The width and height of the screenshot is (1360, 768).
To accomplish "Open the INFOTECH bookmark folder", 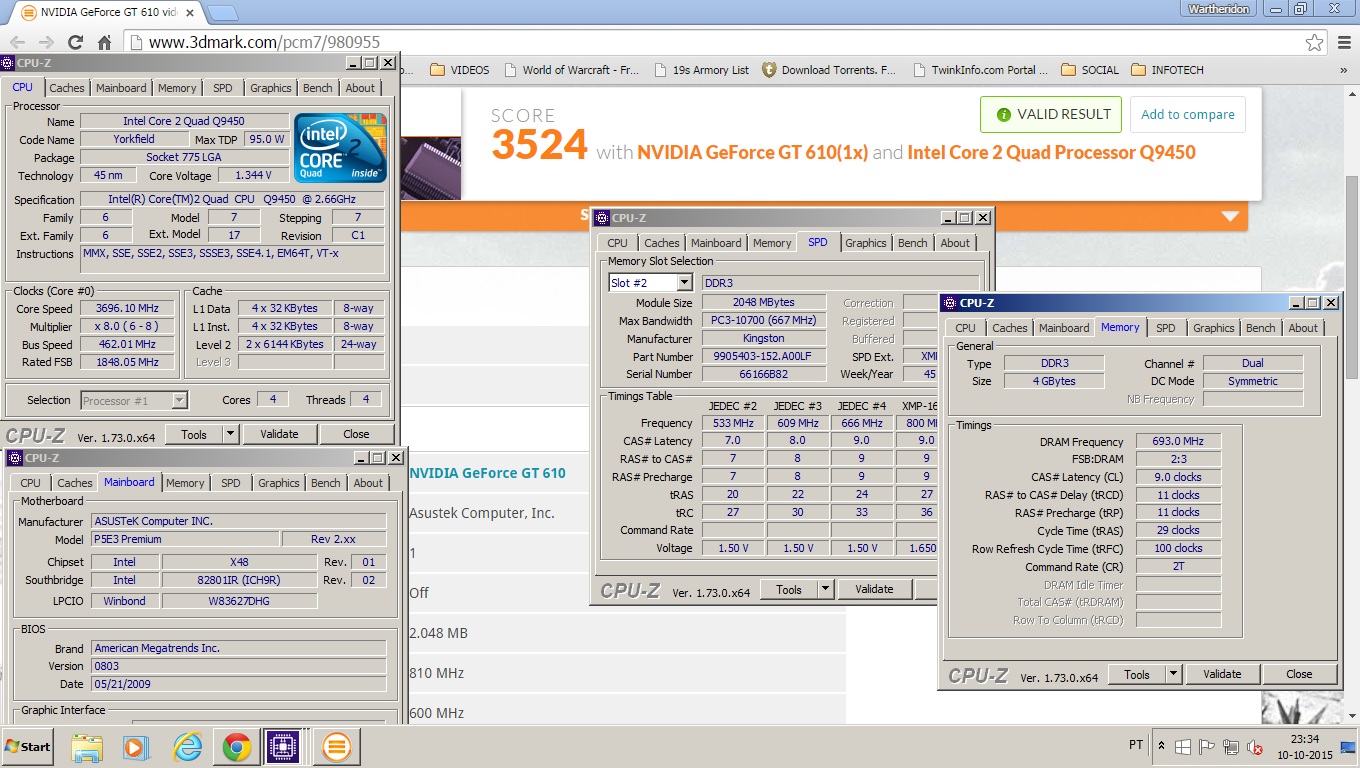I will pyautogui.click(x=1167, y=70).
